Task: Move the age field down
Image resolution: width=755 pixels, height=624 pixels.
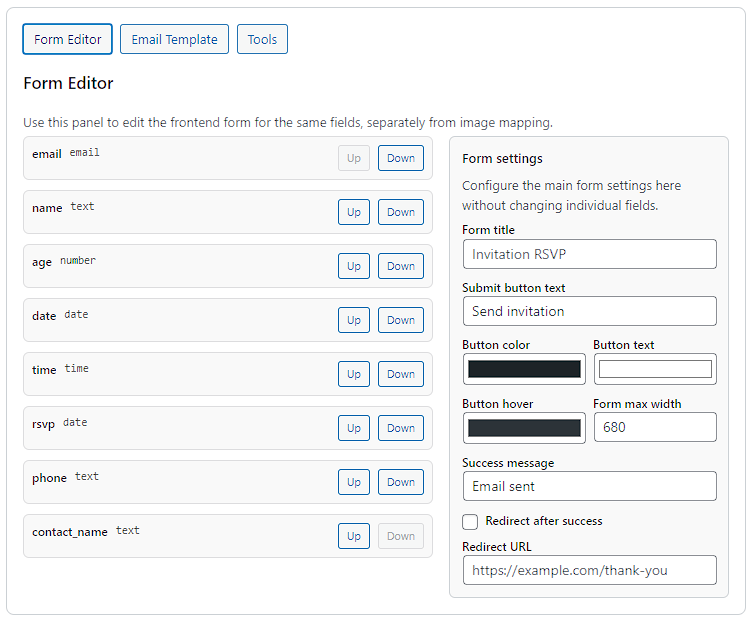Action: (401, 266)
